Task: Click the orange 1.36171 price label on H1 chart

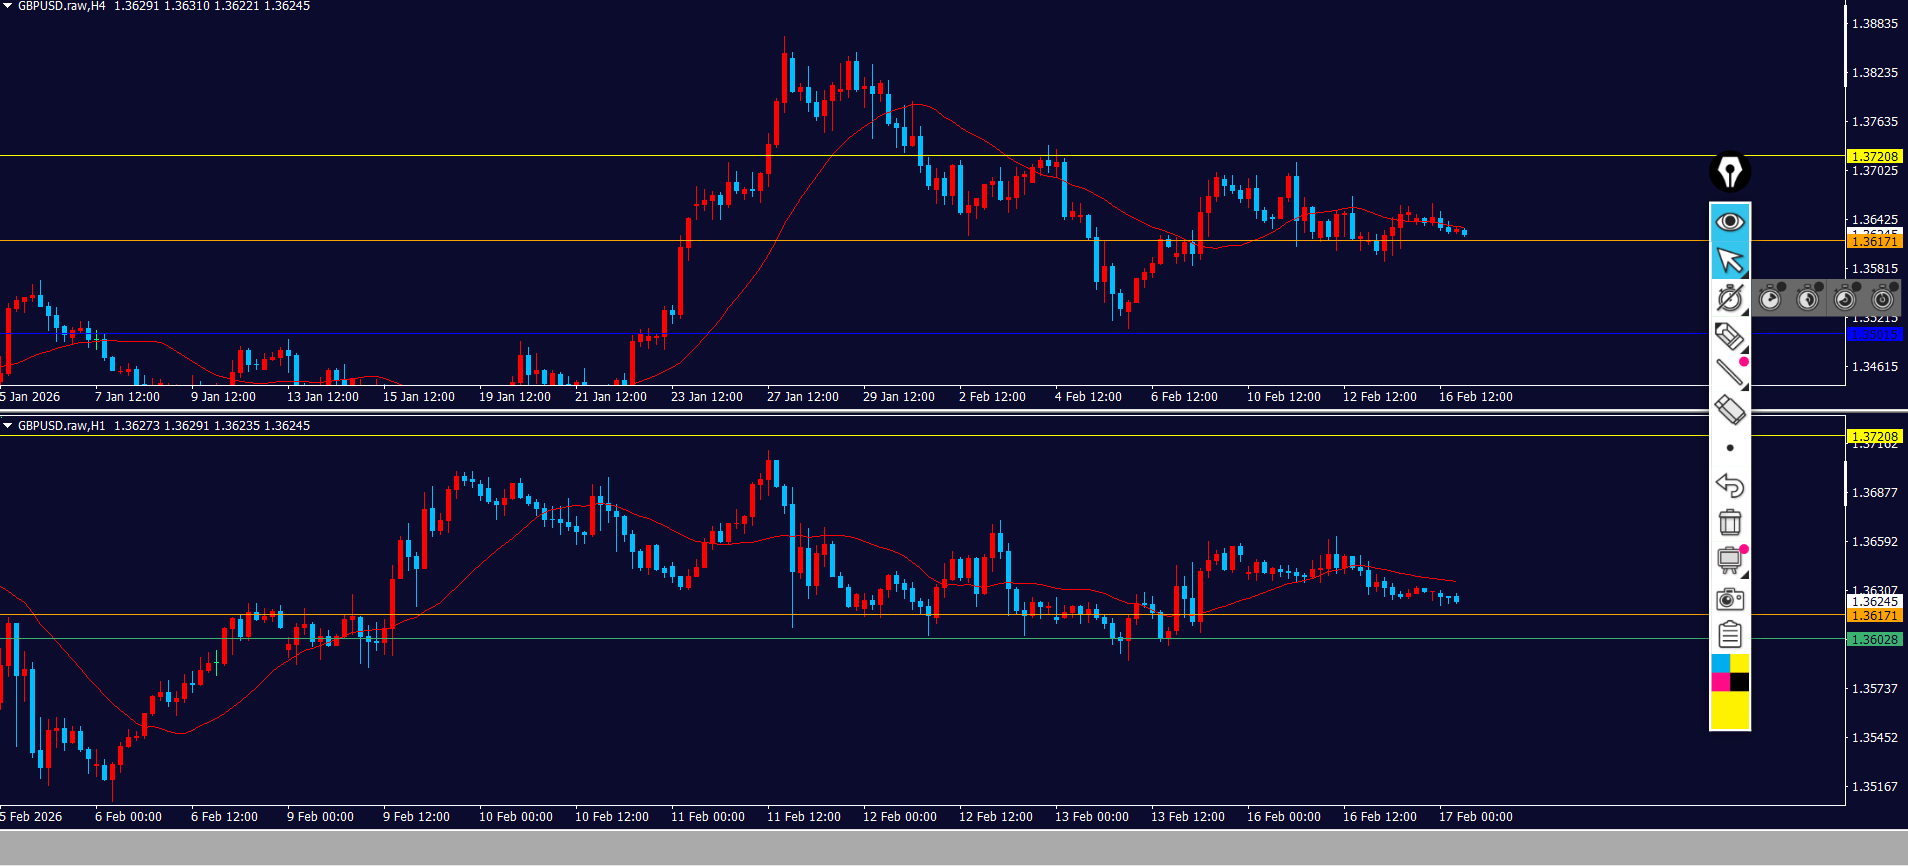Action: coord(1874,616)
